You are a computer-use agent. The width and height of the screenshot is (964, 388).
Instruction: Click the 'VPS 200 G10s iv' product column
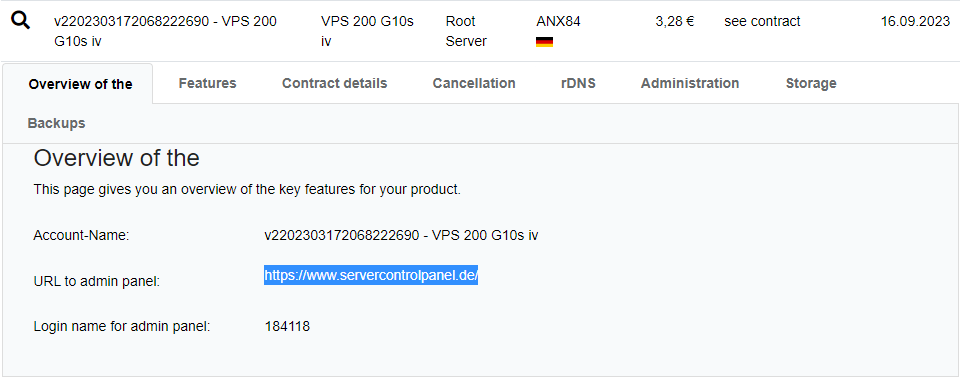(367, 31)
